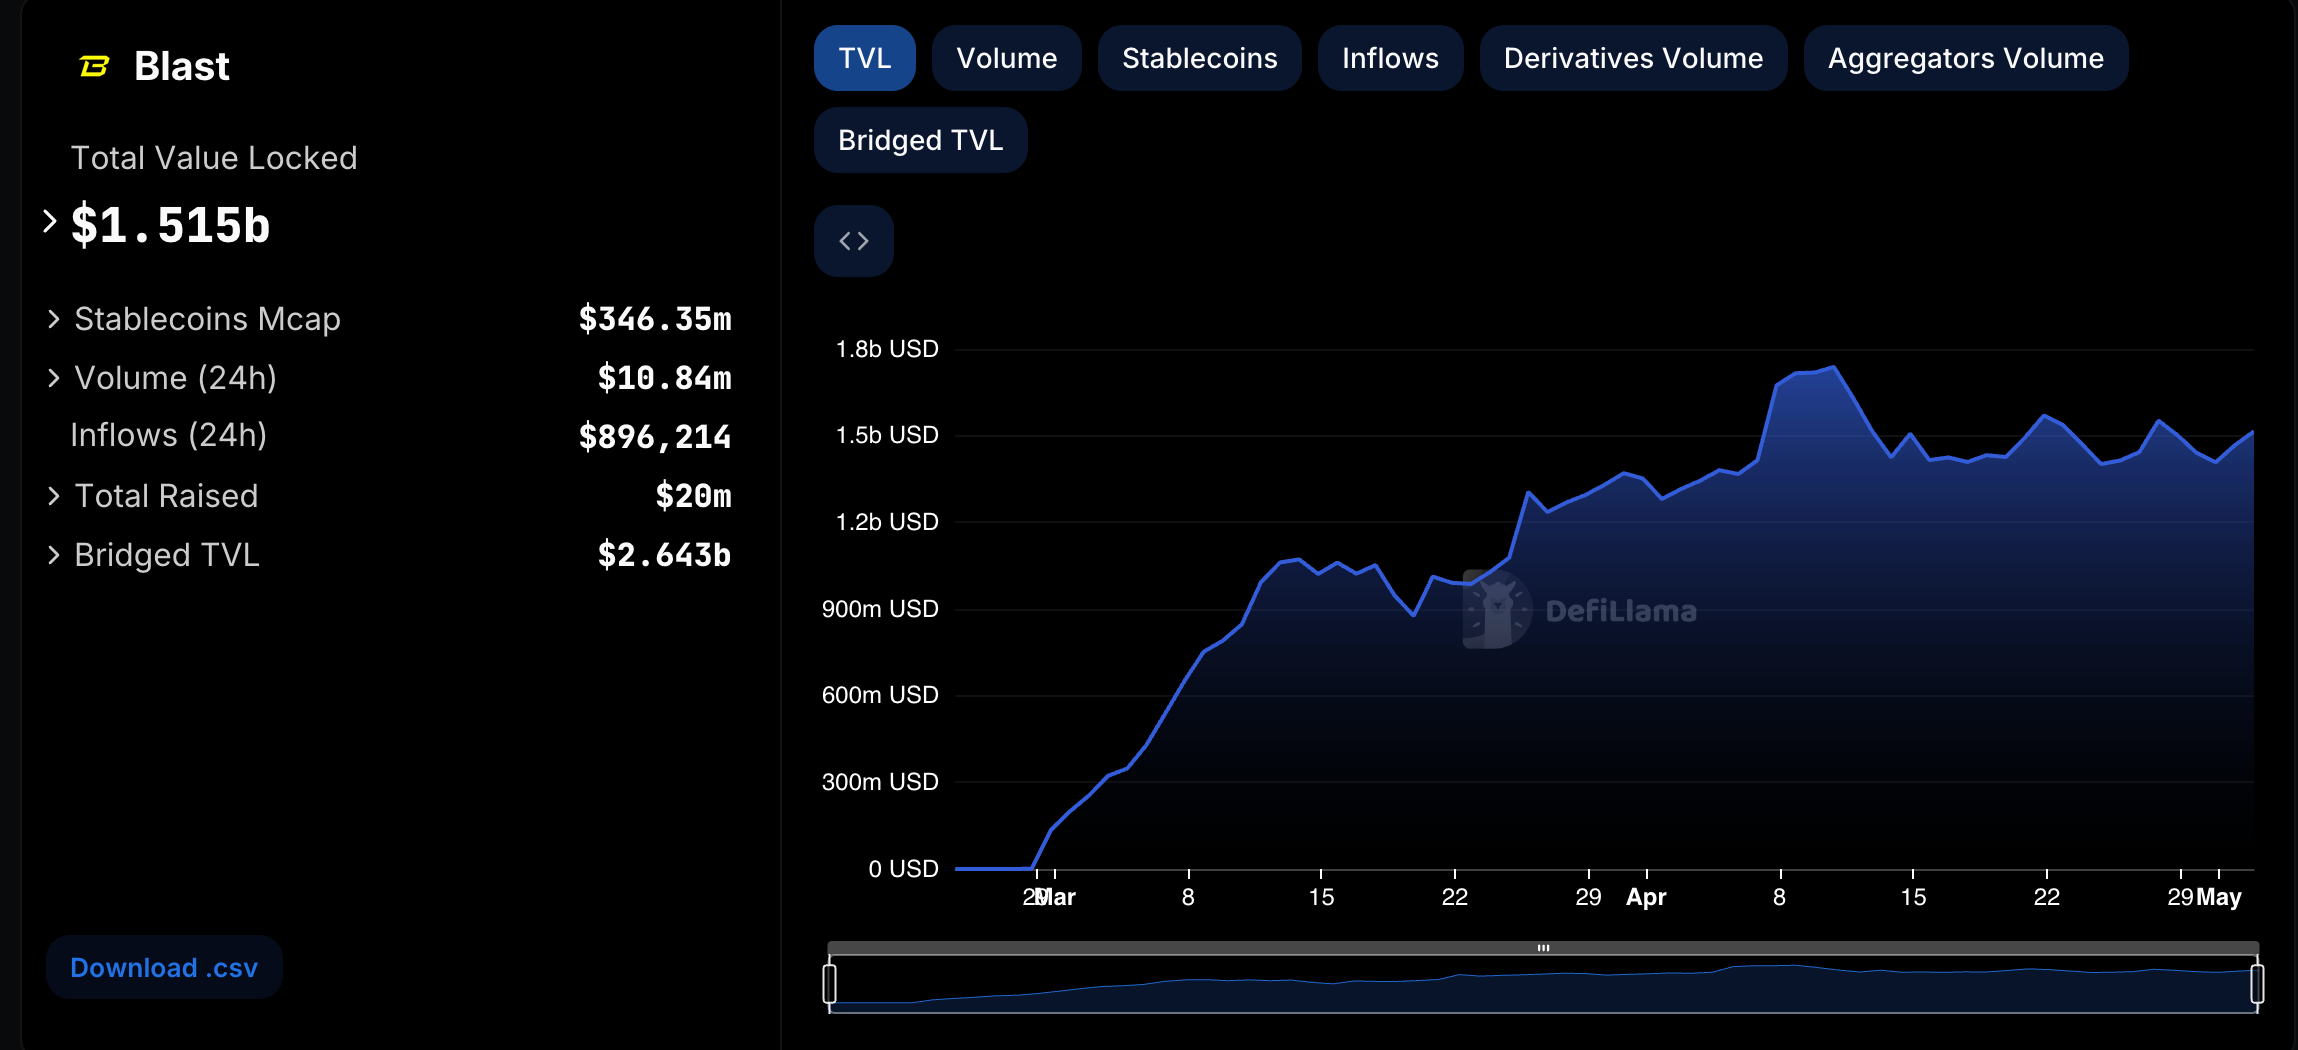Toggle the Stablecoins chart series
Viewport: 2298px width, 1050px height.
tap(1200, 58)
